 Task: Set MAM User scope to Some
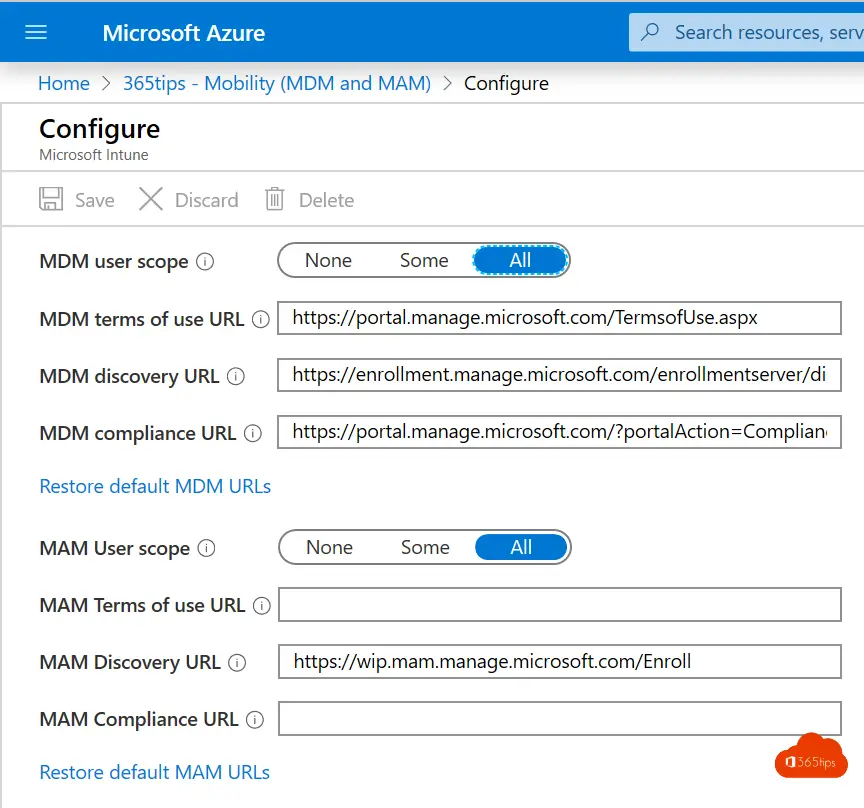click(425, 547)
